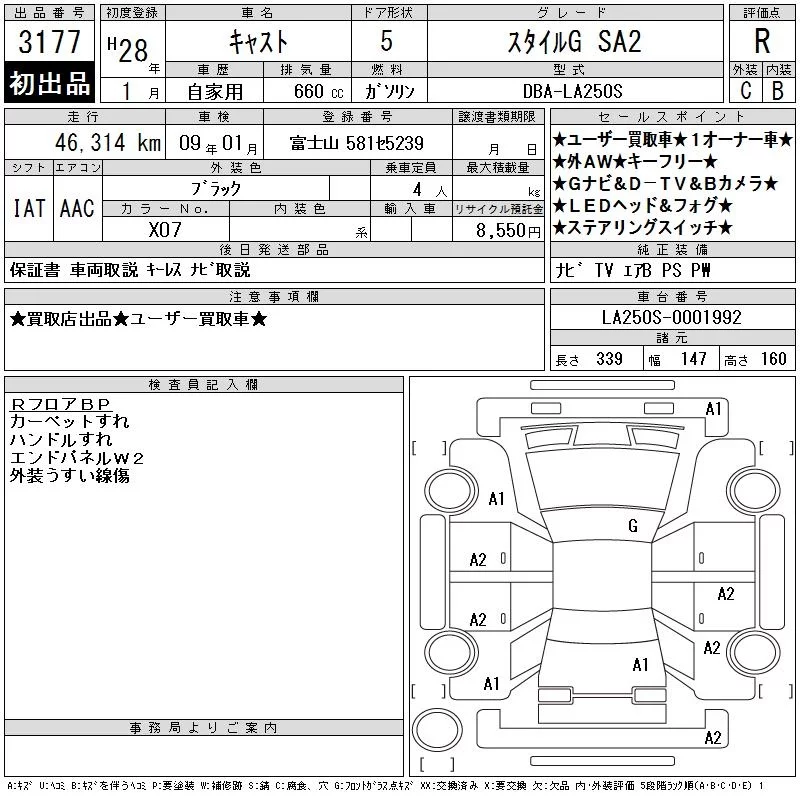Viewport: 800px width, 800px height.
Task: Select the color number X07 cell
Action: tap(165, 229)
